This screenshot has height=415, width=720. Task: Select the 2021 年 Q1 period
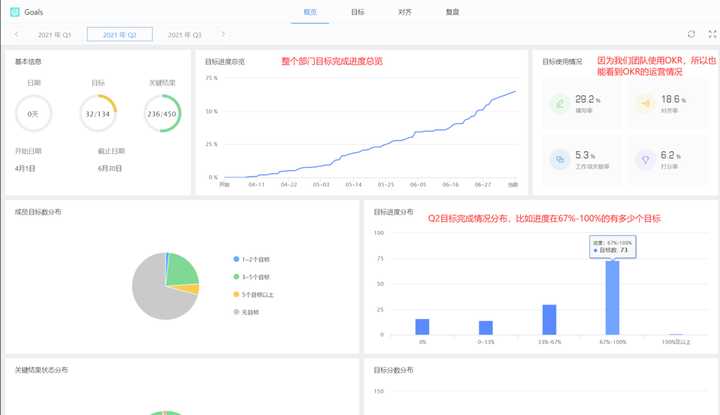coord(55,35)
